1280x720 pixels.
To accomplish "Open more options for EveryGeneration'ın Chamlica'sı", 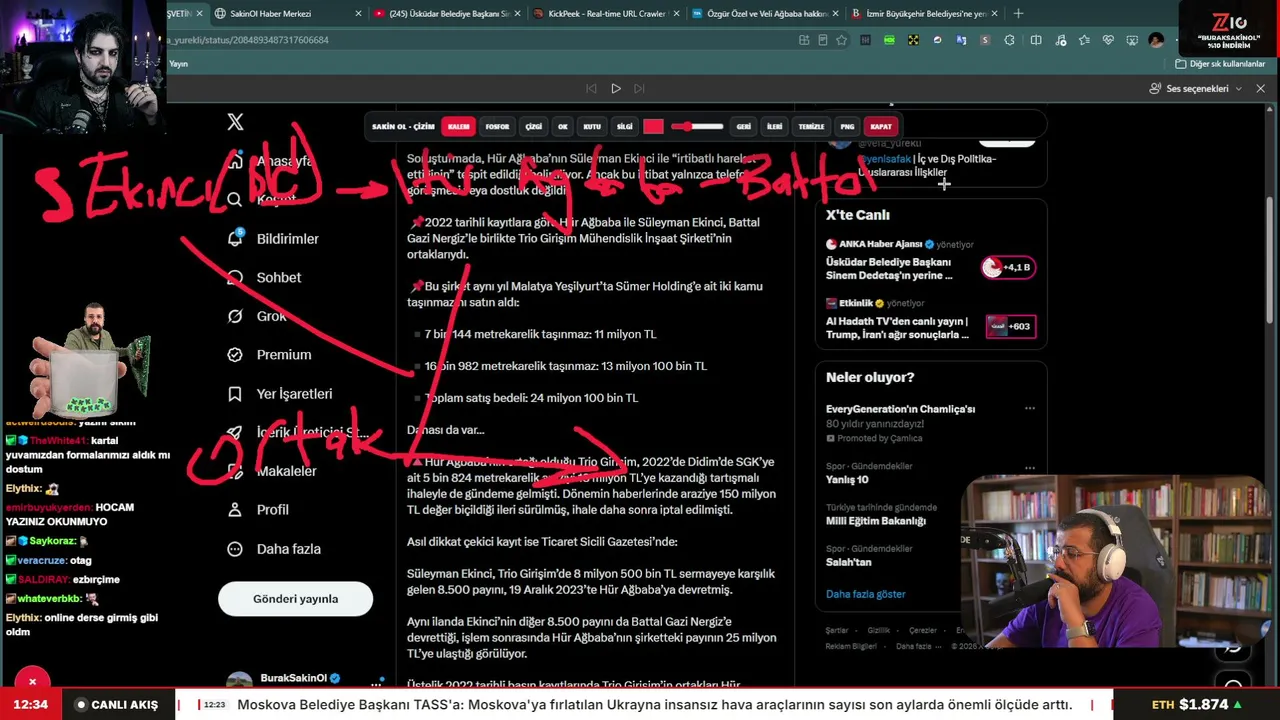I will (1030, 409).
